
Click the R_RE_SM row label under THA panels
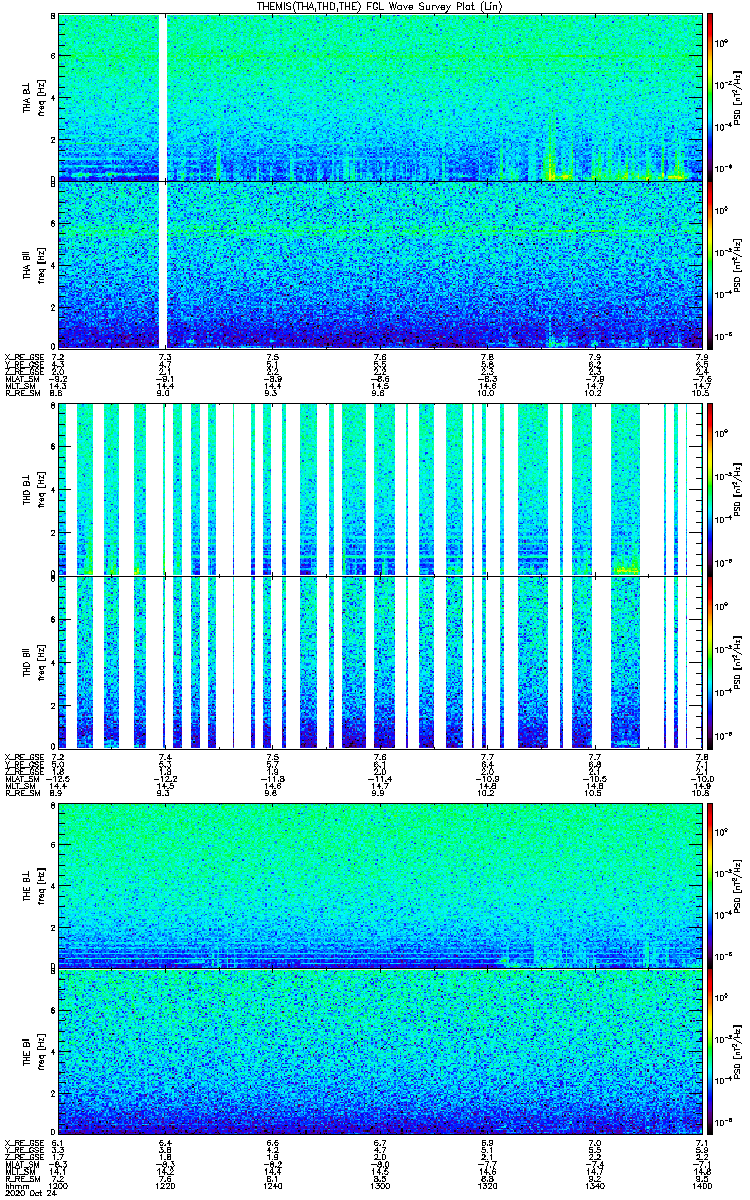pos(21,394)
